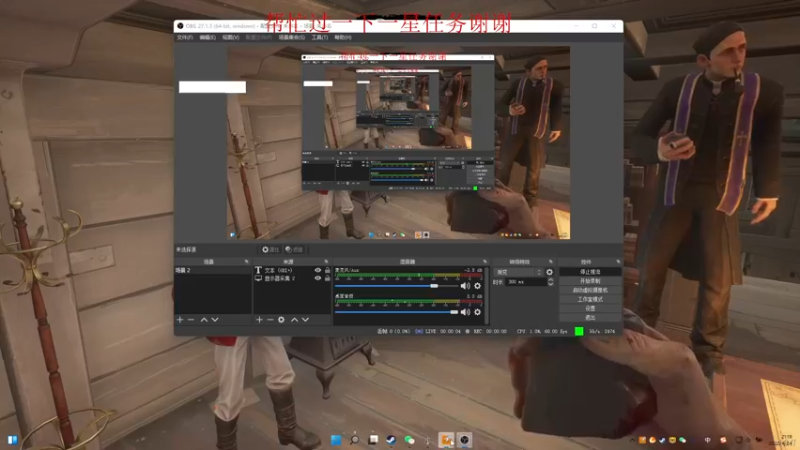Undock the Scenes panel via its header icon

(246, 262)
